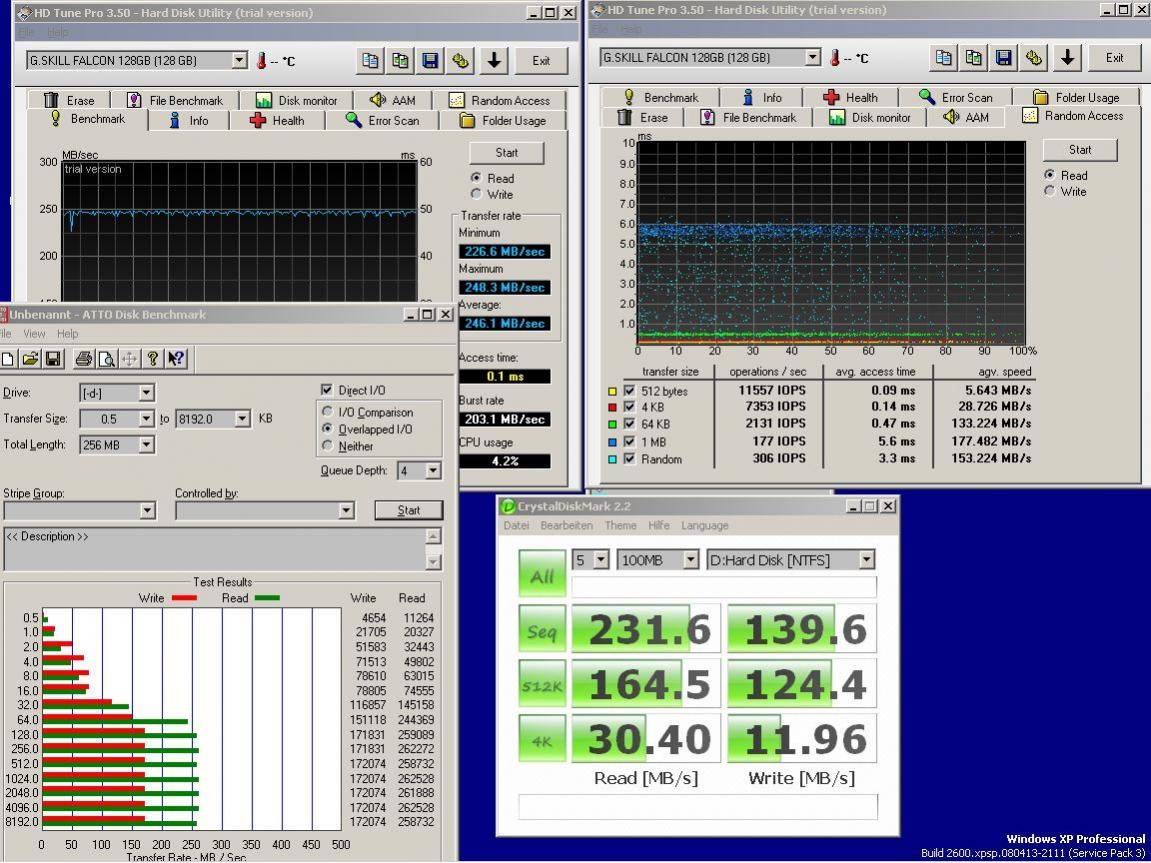
Task: Click Exit button in left HD Tune window
Action: (x=541, y=61)
